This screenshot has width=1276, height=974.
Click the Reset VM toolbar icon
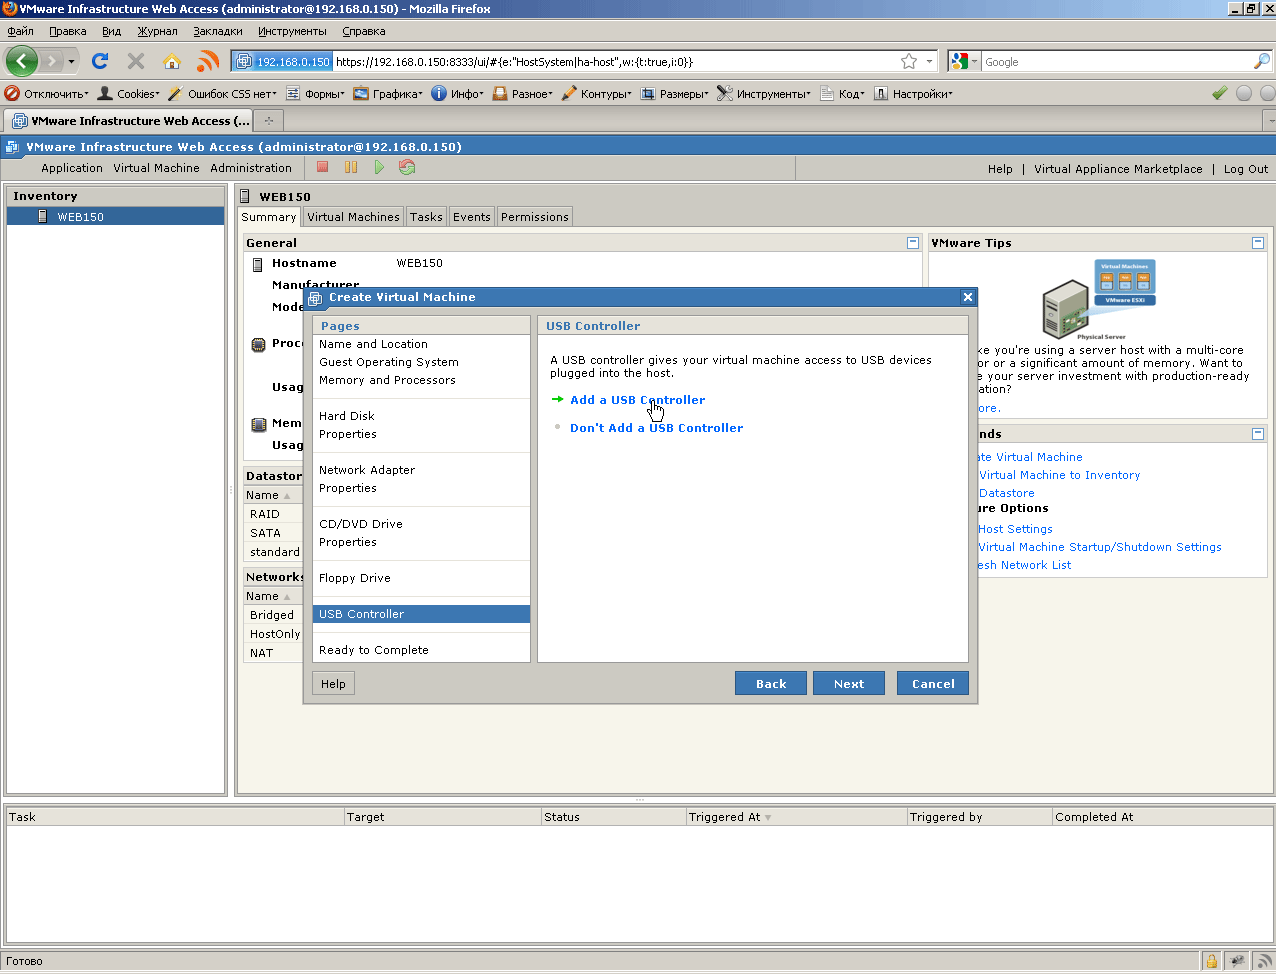pos(407,167)
